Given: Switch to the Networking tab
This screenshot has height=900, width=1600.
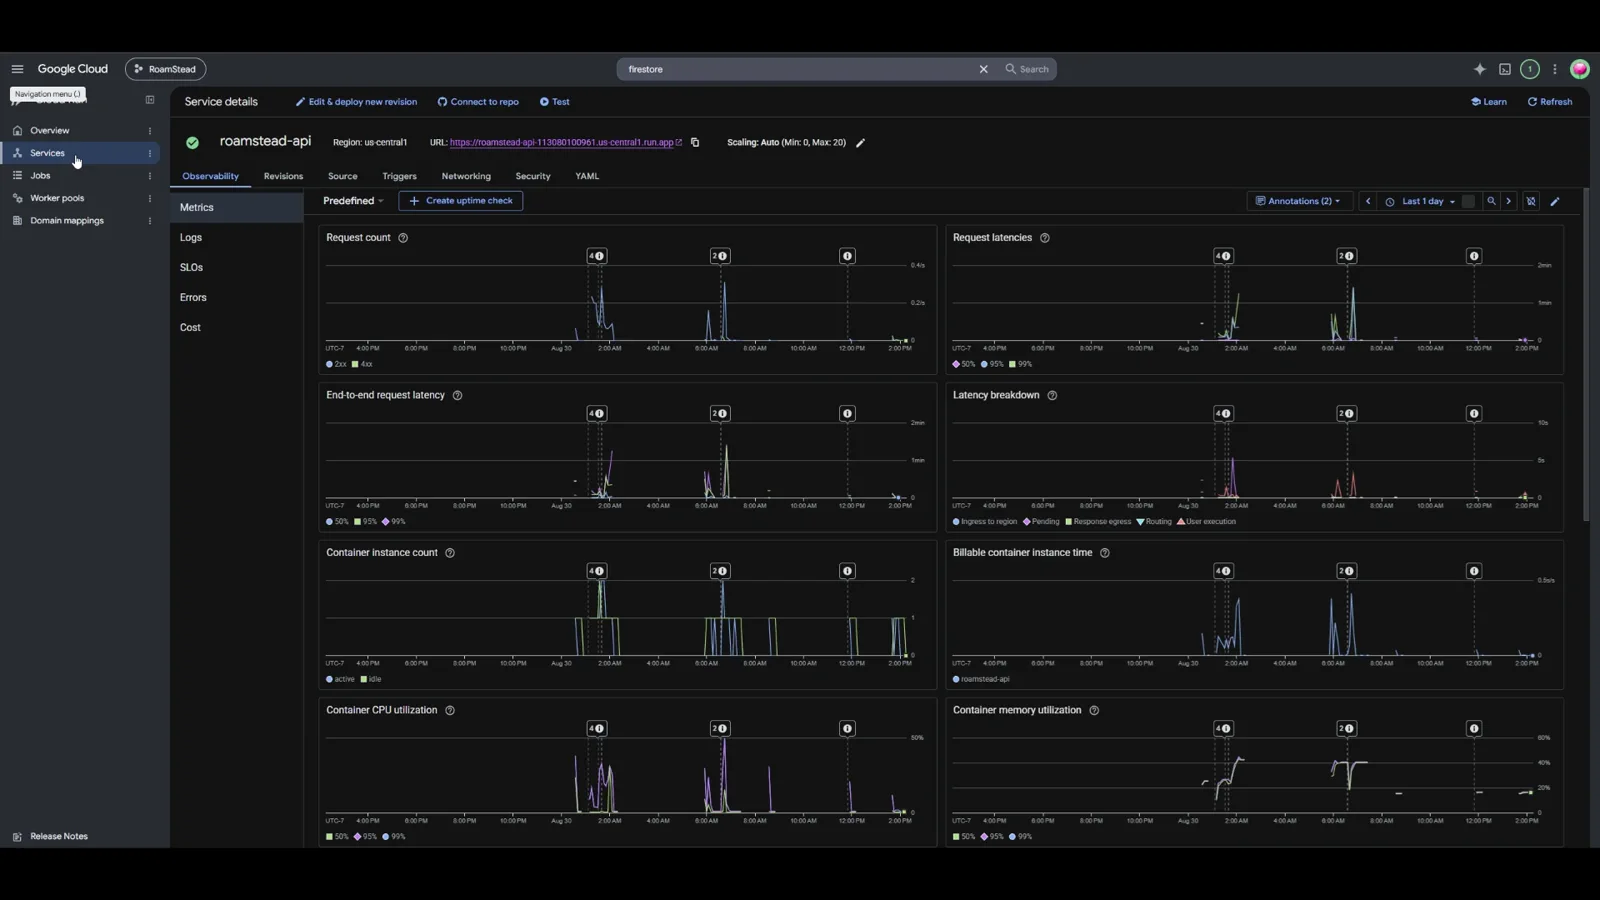Looking at the screenshot, I should (x=466, y=176).
